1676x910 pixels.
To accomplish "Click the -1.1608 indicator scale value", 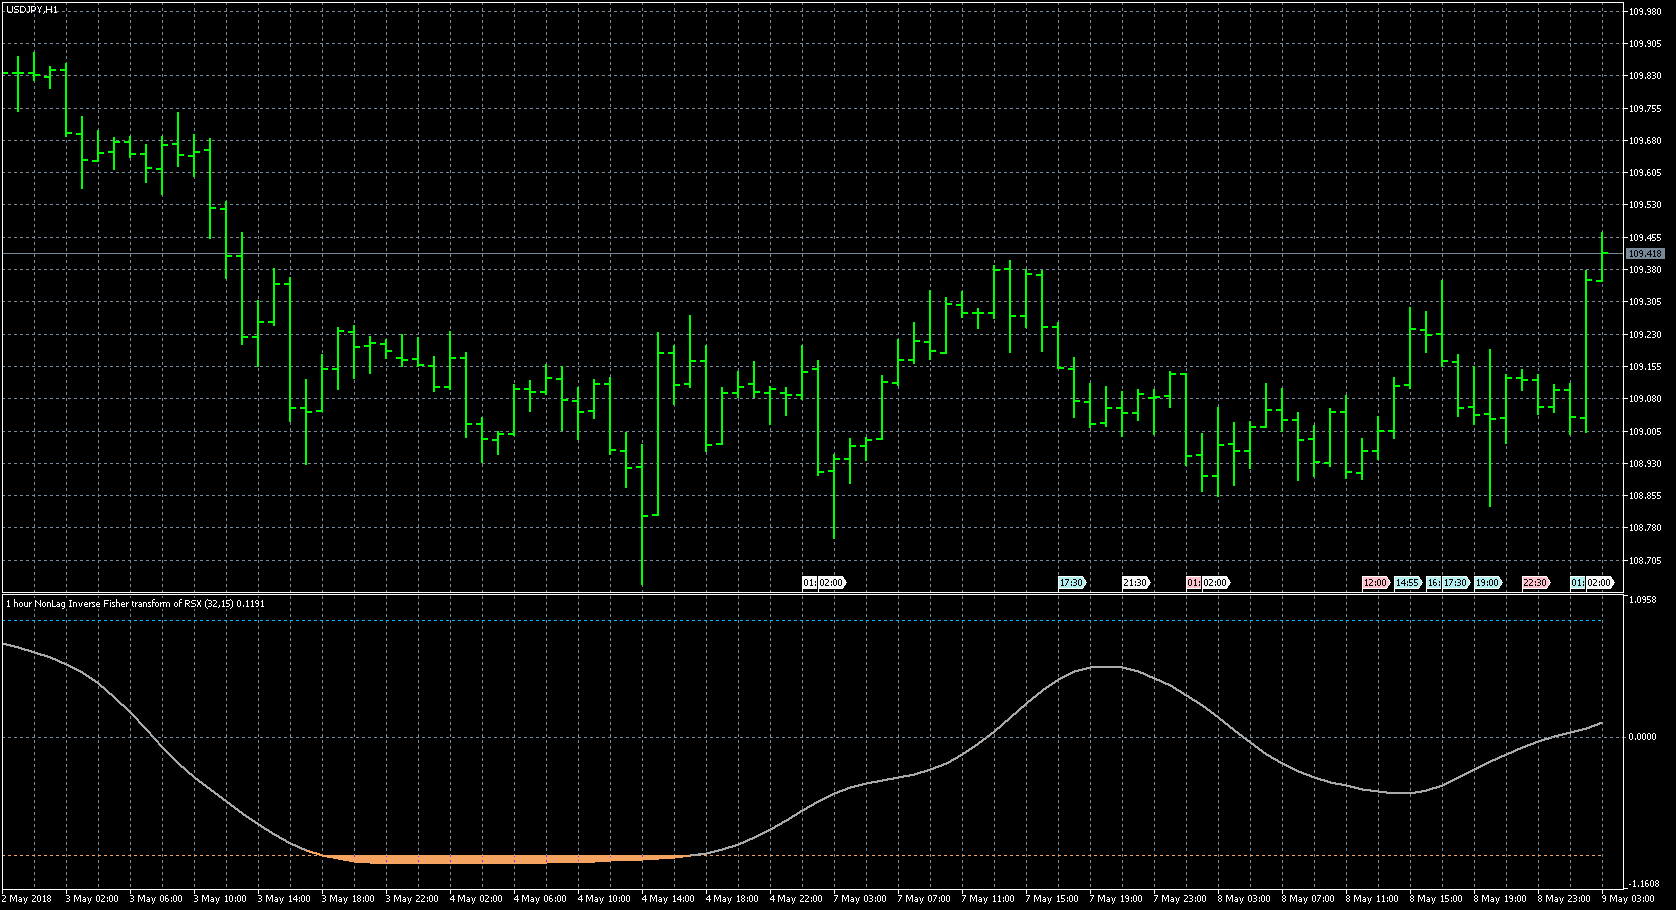I will (x=1645, y=884).
